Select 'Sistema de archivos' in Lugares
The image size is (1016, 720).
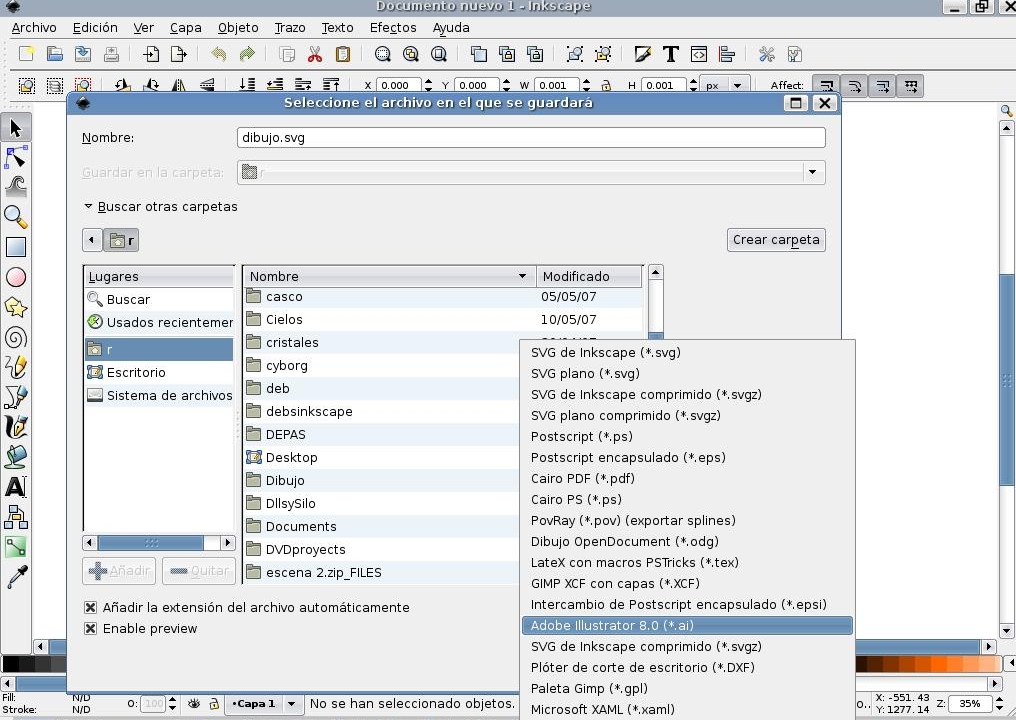coord(159,395)
